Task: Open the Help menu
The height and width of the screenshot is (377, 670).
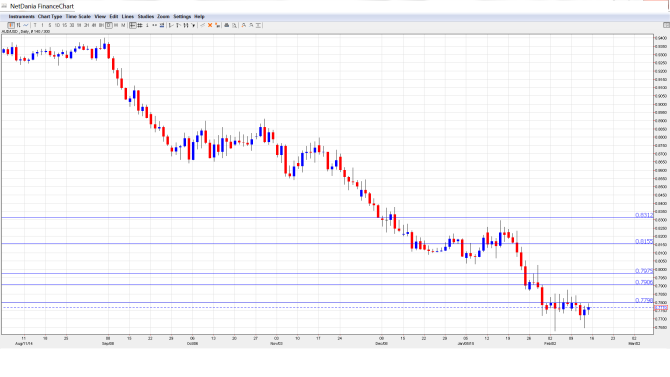Action: click(x=200, y=17)
